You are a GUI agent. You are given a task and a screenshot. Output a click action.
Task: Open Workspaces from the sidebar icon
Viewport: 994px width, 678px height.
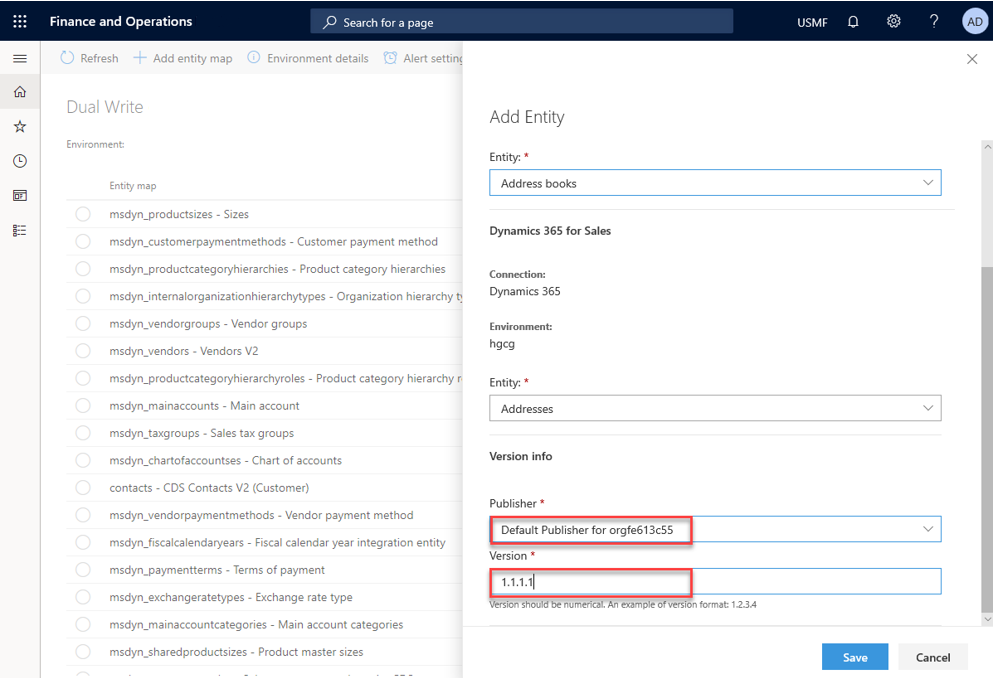tap(19, 196)
